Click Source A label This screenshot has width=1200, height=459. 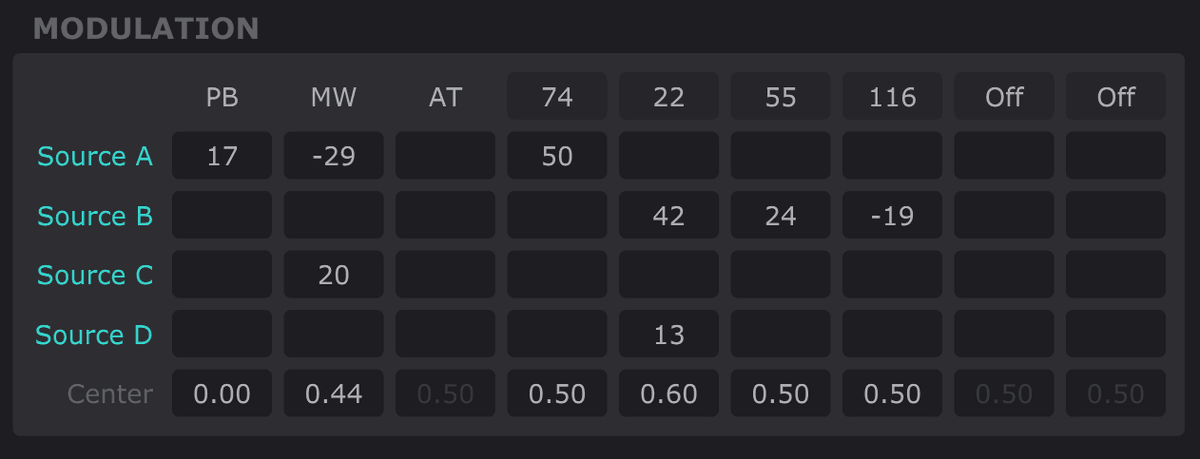click(x=96, y=156)
